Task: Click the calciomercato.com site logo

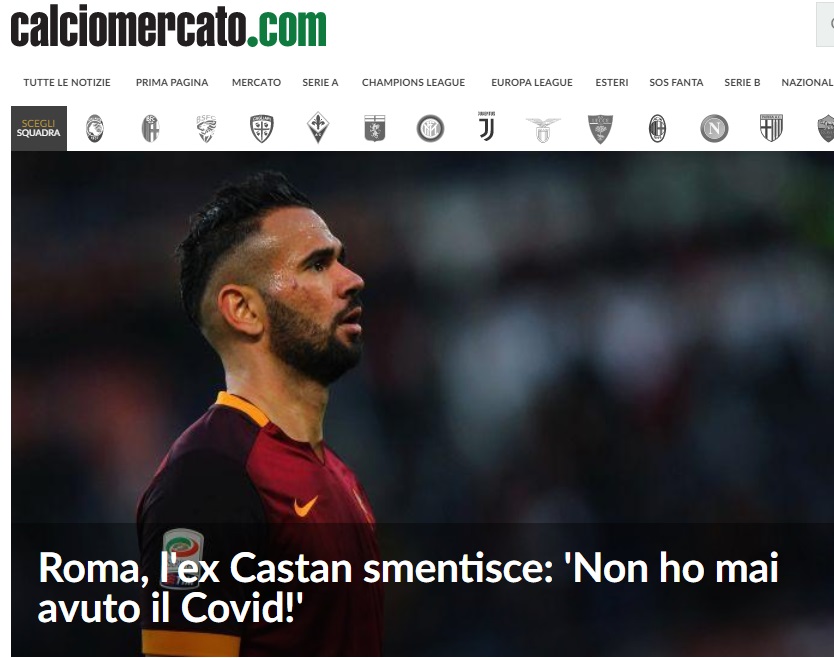Action: point(169,28)
